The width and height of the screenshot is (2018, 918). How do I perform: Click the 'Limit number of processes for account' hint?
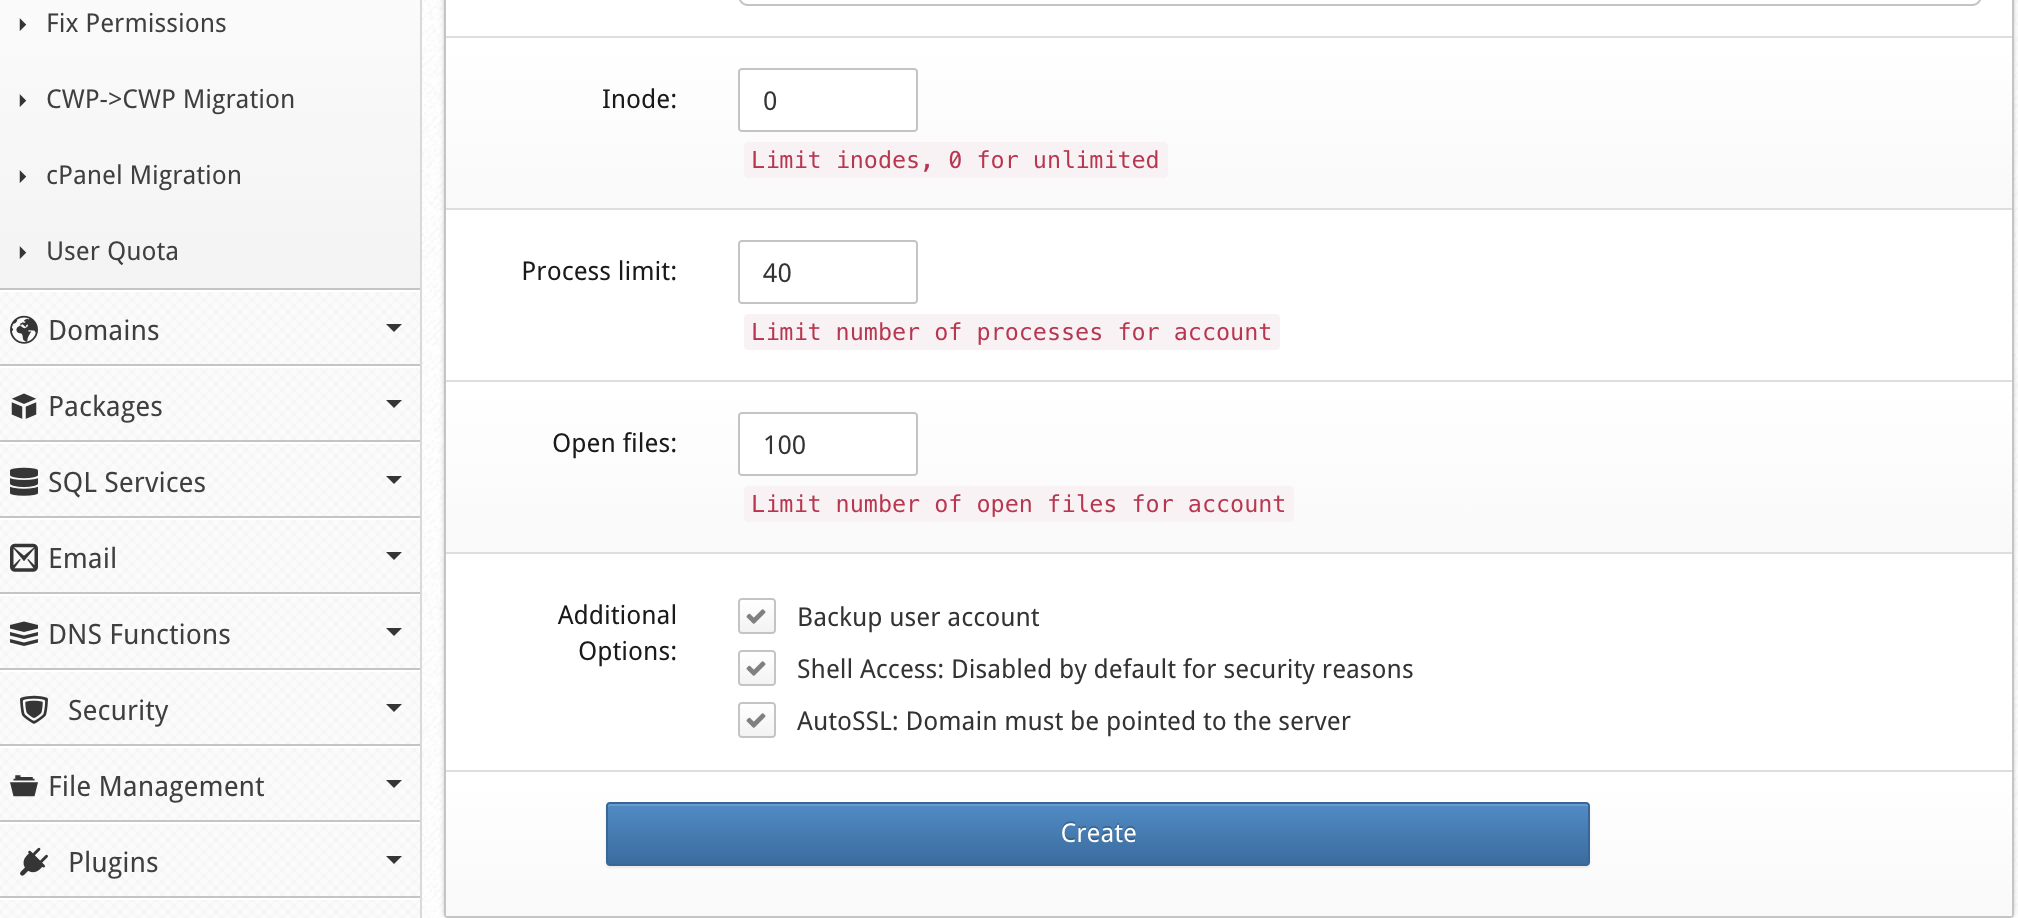(1011, 332)
